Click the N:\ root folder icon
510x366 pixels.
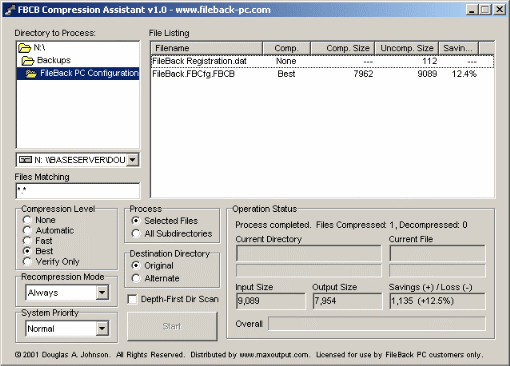[24, 48]
